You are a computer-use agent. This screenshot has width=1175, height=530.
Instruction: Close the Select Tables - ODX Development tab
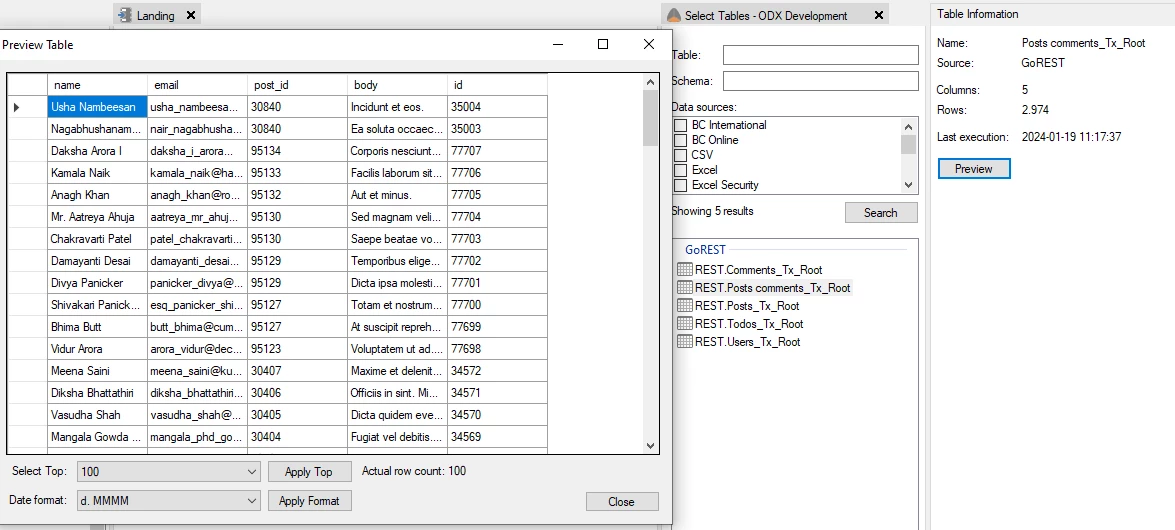pyautogui.click(x=879, y=15)
